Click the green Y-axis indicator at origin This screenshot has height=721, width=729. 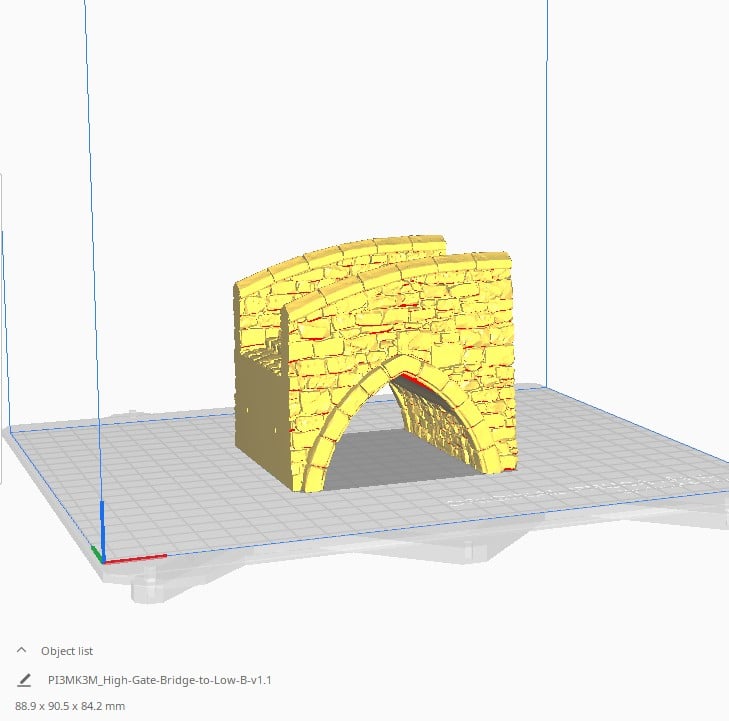[x=96, y=552]
